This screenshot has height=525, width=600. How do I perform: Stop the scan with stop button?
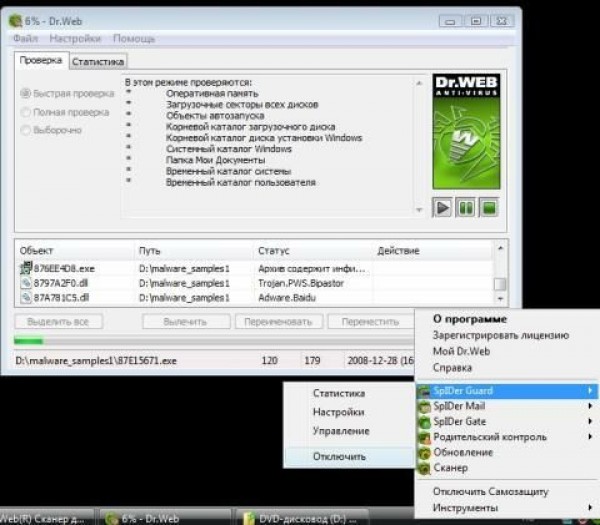point(489,208)
